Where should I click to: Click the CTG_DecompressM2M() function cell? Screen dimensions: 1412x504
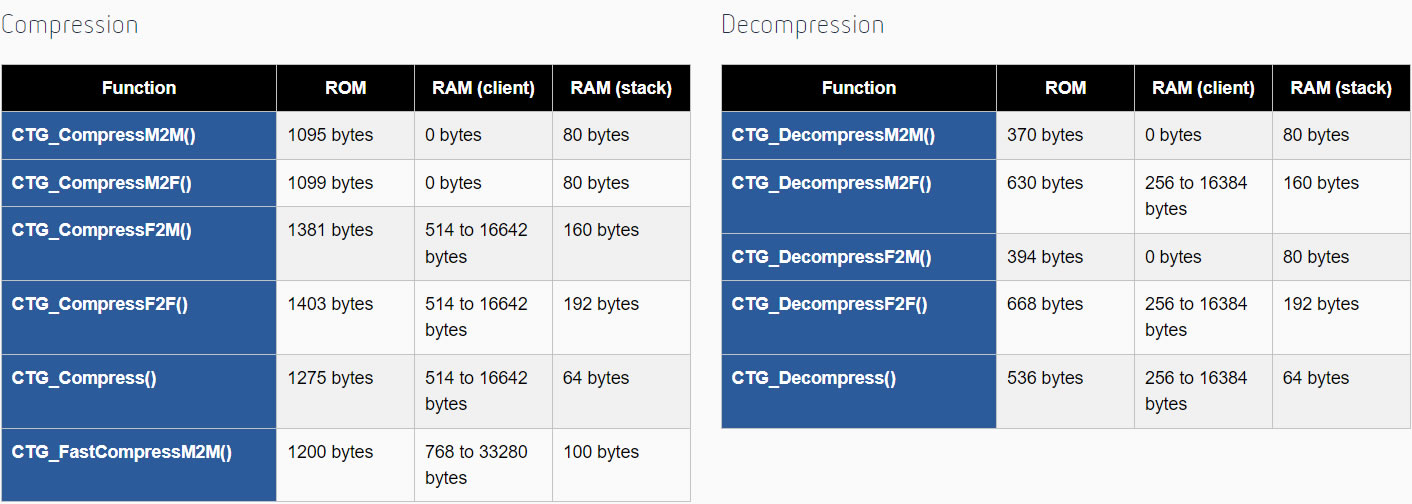pyautogui.click(x=859, y=135)
